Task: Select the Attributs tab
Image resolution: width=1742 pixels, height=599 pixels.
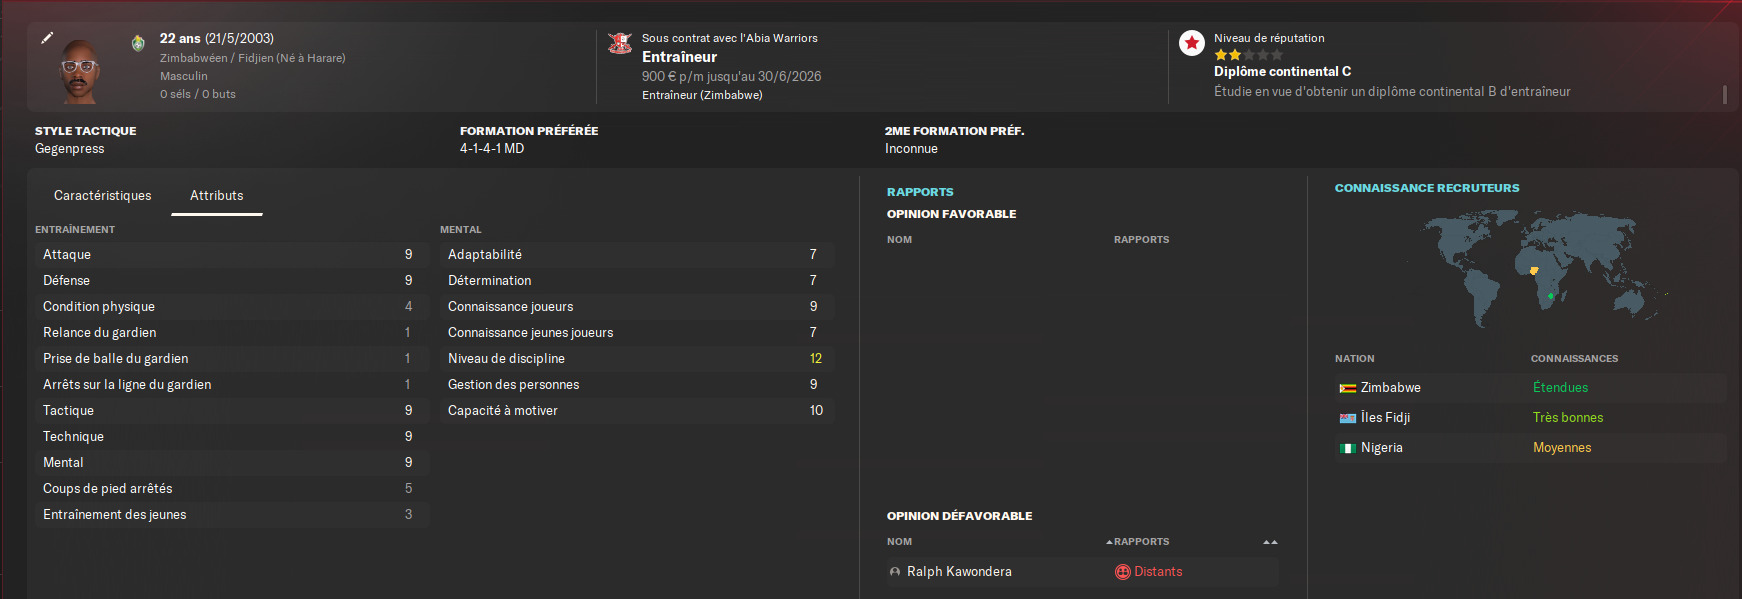Action: point(217,196)
